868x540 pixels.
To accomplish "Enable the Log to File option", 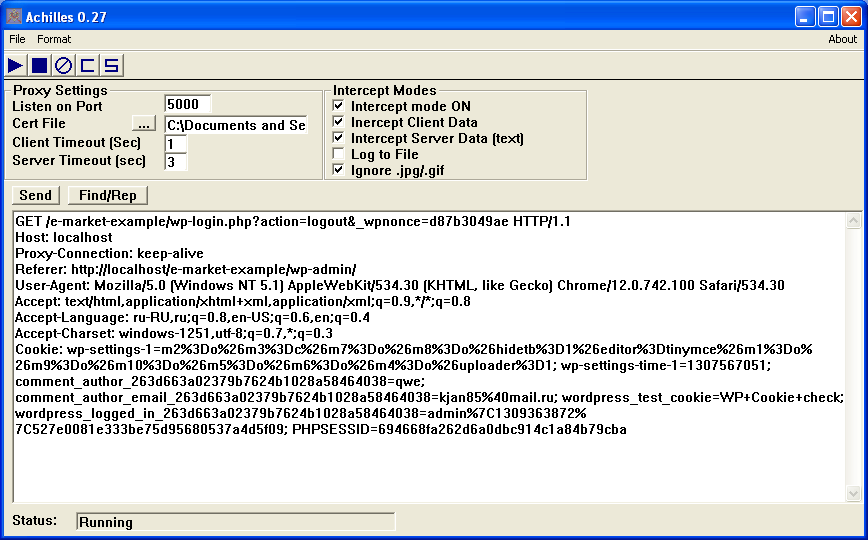I will (x=338, y=154).
